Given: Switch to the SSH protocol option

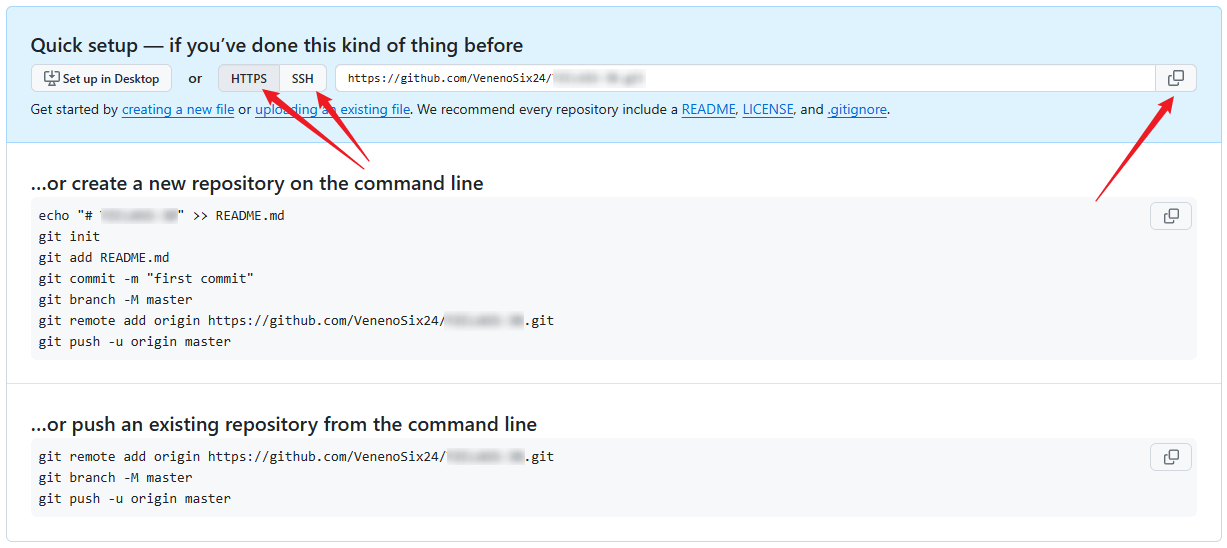Looking at the screenshot, I should click(302, 78).
